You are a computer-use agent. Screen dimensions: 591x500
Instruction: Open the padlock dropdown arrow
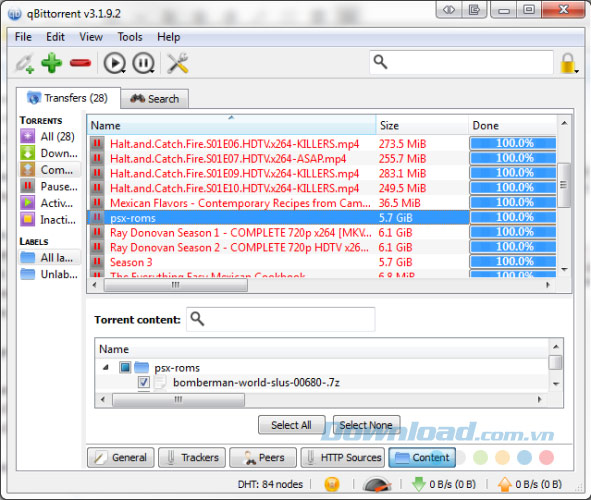click(x=577, y=71)
